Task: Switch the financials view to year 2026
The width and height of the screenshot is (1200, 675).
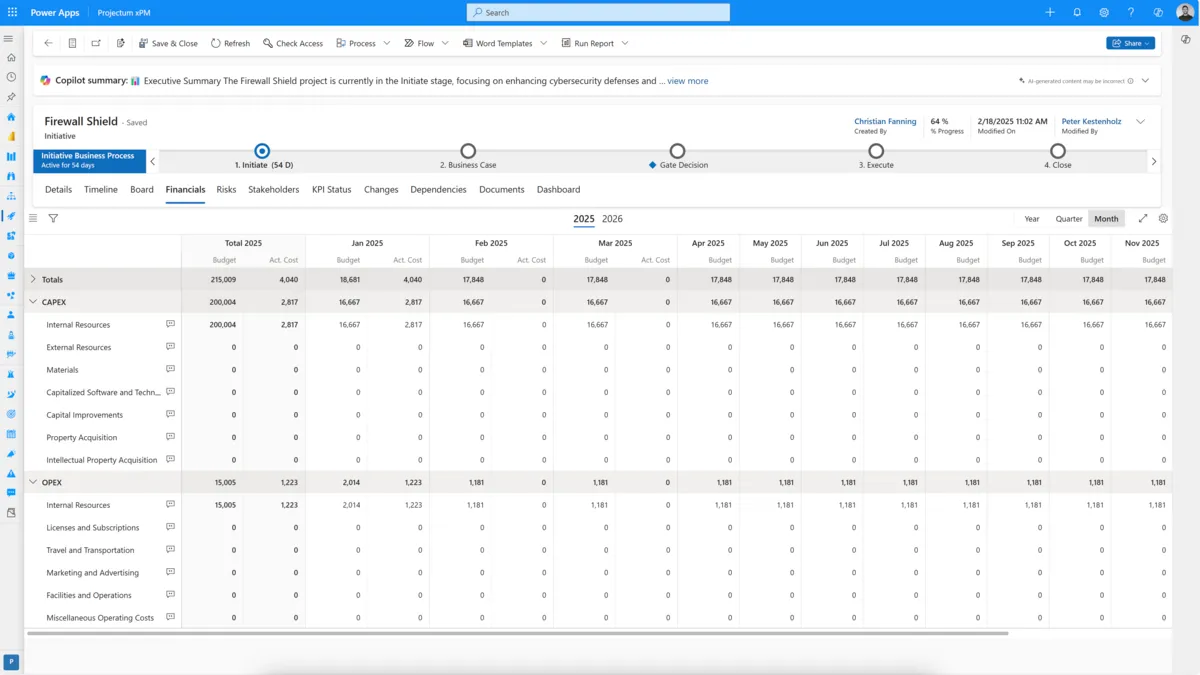Action: point(612,219)
